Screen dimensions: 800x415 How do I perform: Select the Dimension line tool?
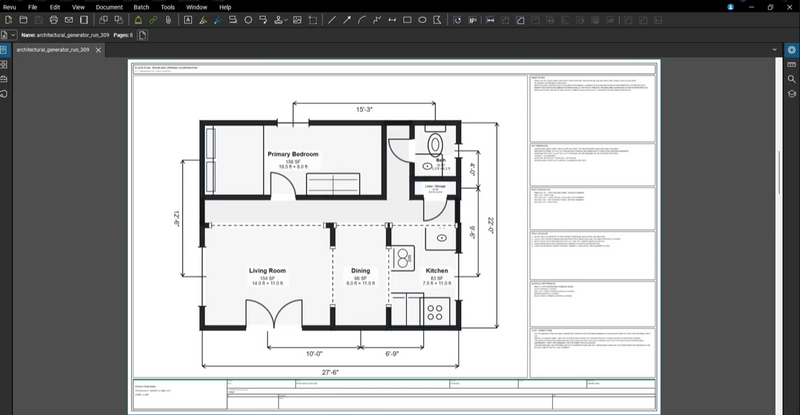392,20
